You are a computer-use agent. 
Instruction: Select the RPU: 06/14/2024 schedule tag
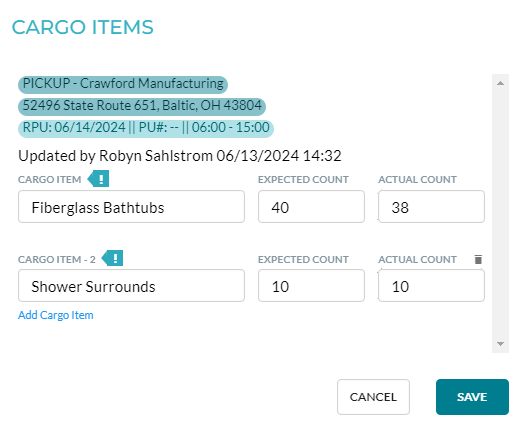pyautogui.click(x=146, y=129)
